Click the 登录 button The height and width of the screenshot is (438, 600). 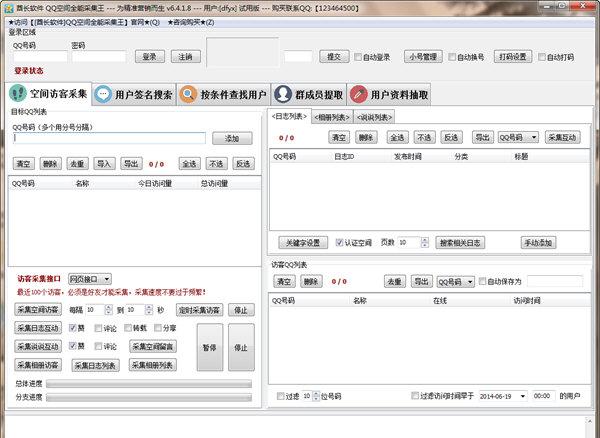[x=150, y=57]
